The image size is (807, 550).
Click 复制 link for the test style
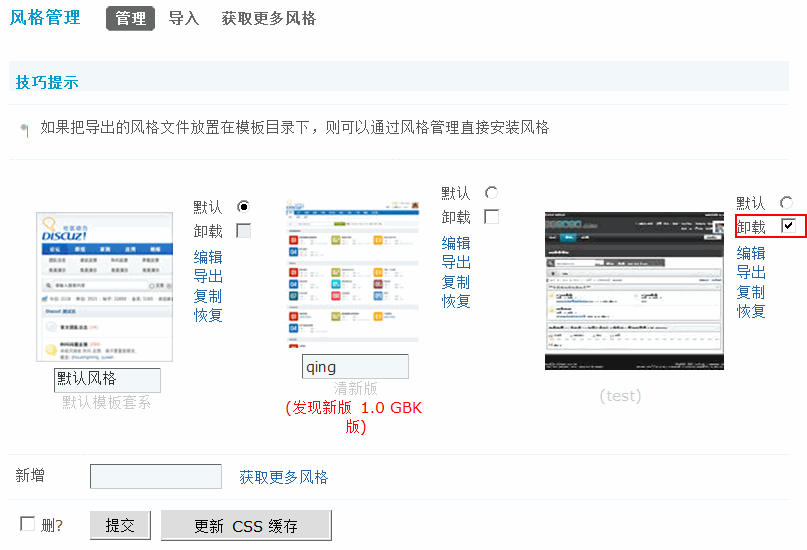tap(751, 292)
